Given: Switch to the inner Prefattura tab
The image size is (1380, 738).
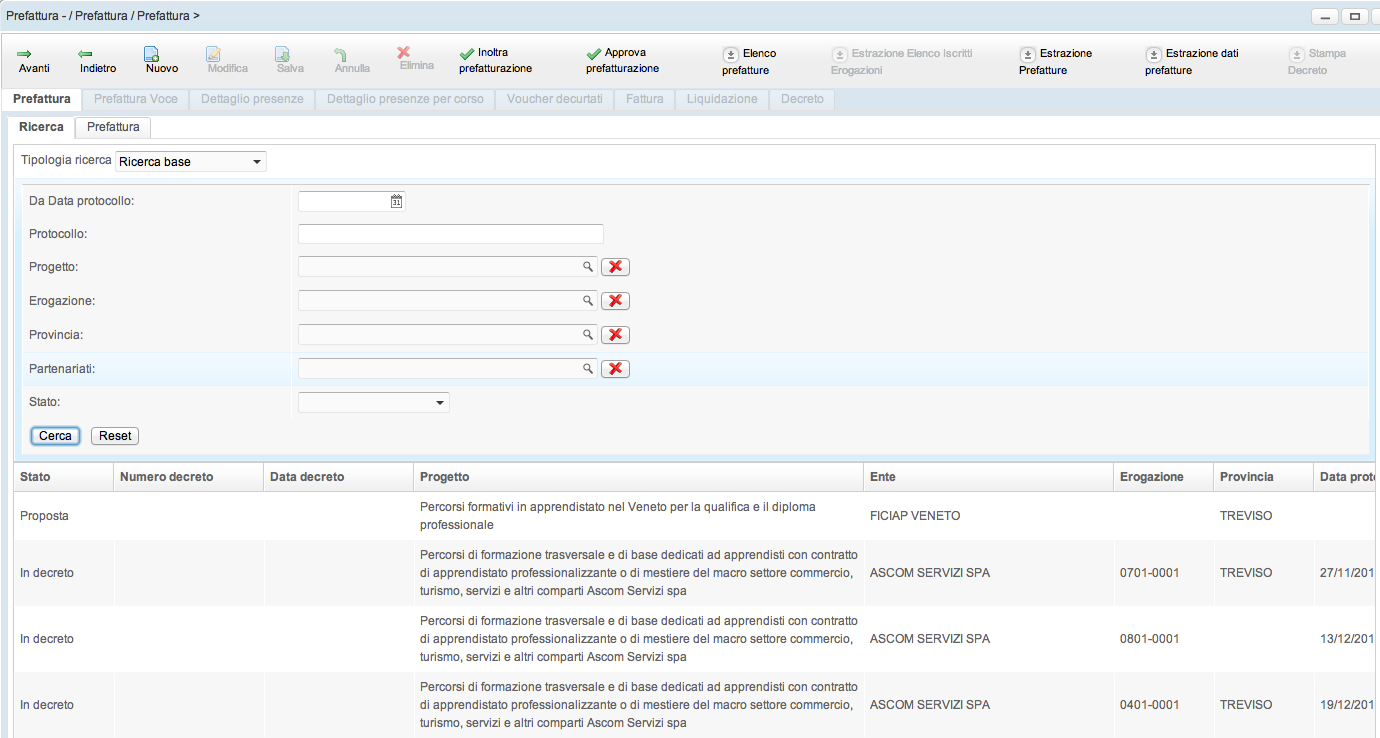Looking at the screenshot, I should point(113,127).
